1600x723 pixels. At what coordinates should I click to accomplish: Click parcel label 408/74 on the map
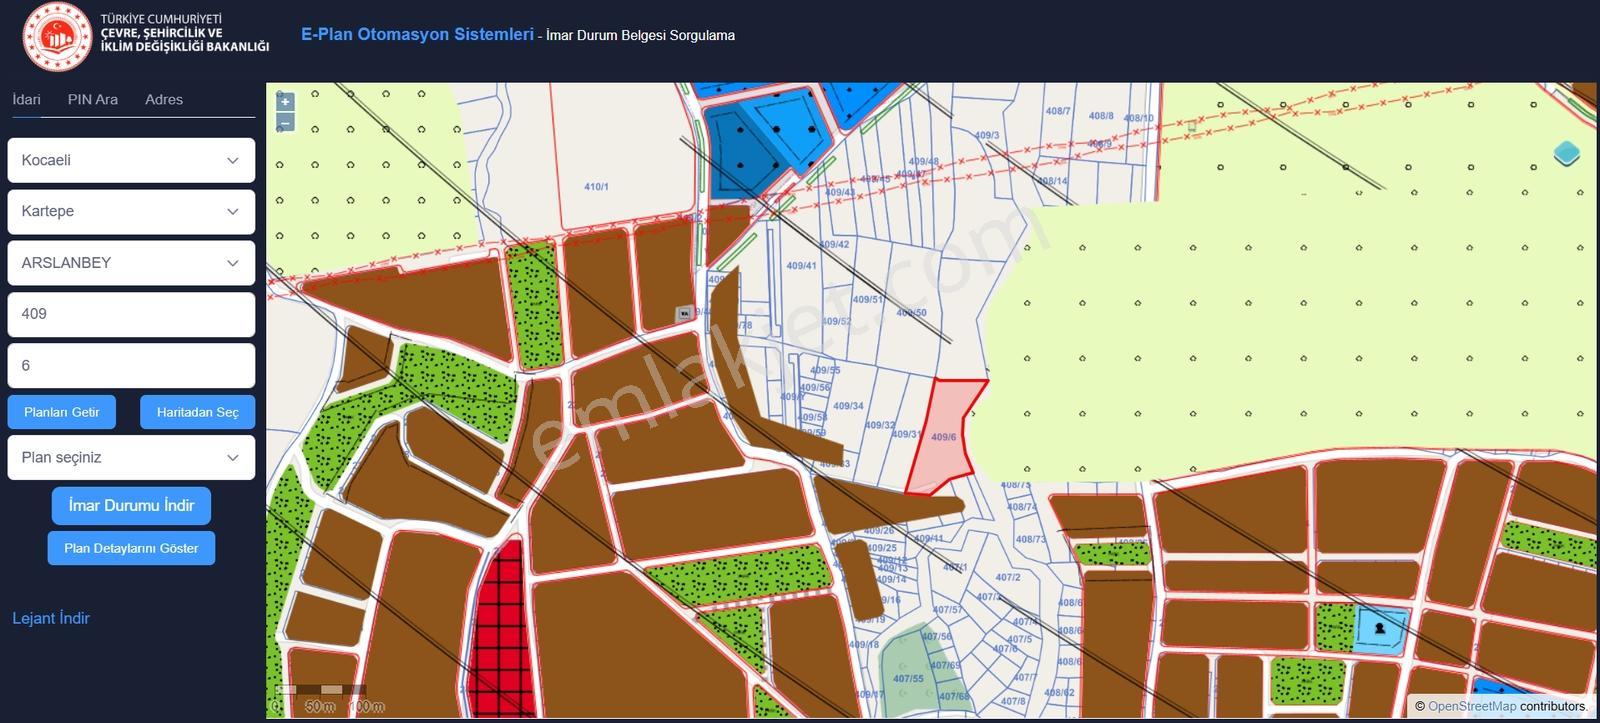coord(1021,507)
